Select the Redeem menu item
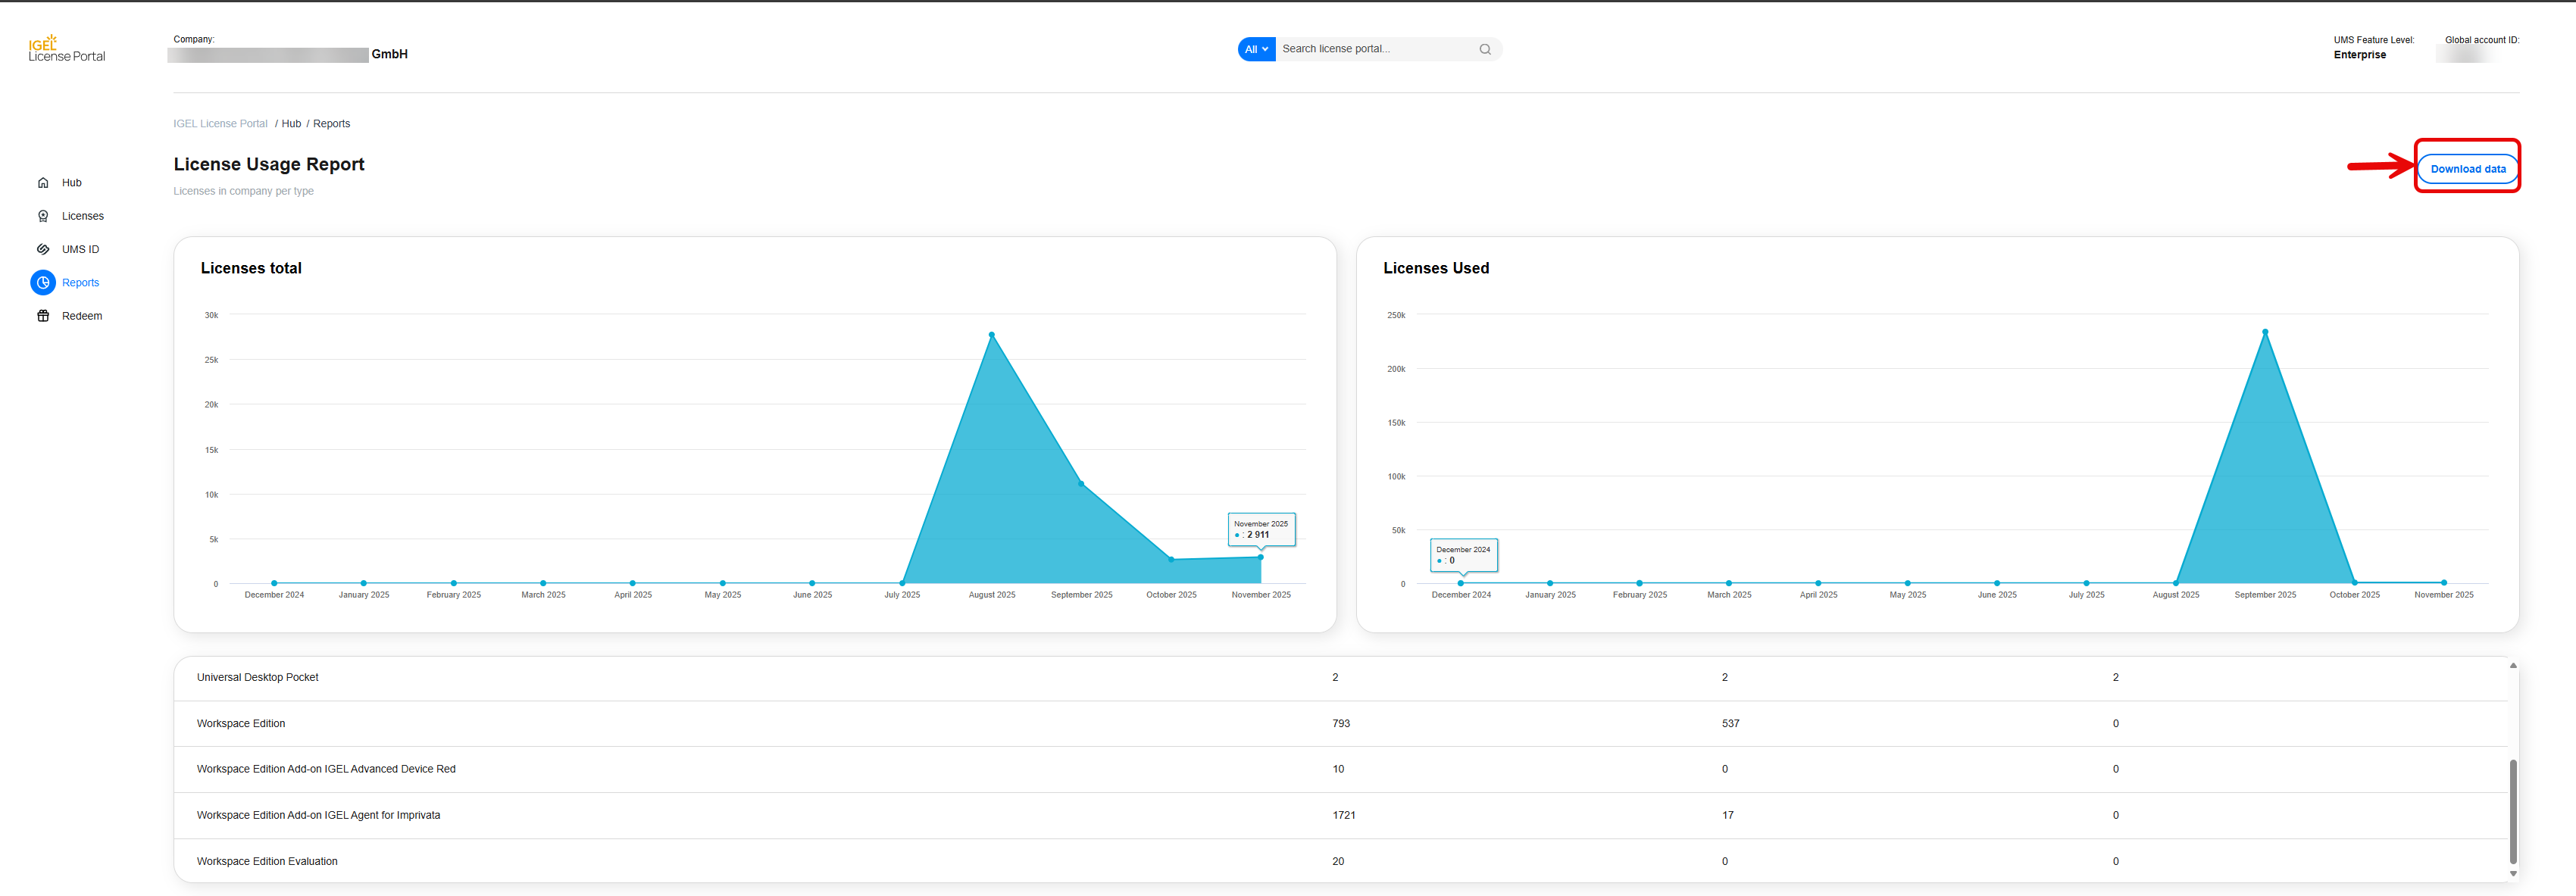The width and height of the screenshot is (2576, 896). (x=82, y=316)
